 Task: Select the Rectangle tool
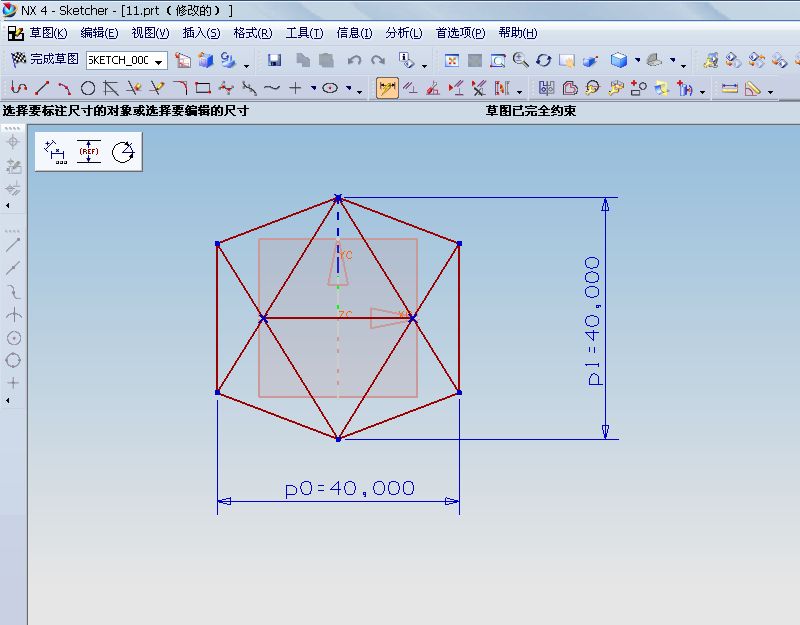203,88
